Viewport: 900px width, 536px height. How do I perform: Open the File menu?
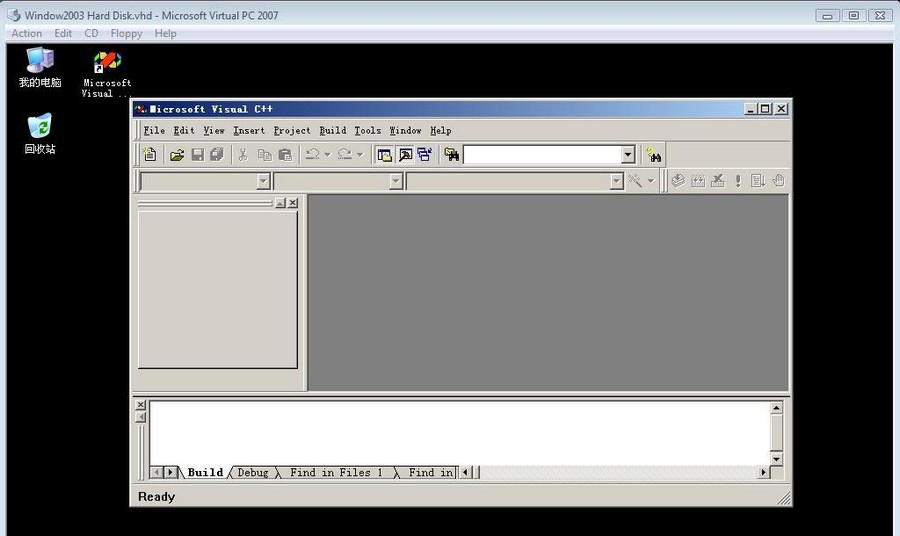coord(154,130)
